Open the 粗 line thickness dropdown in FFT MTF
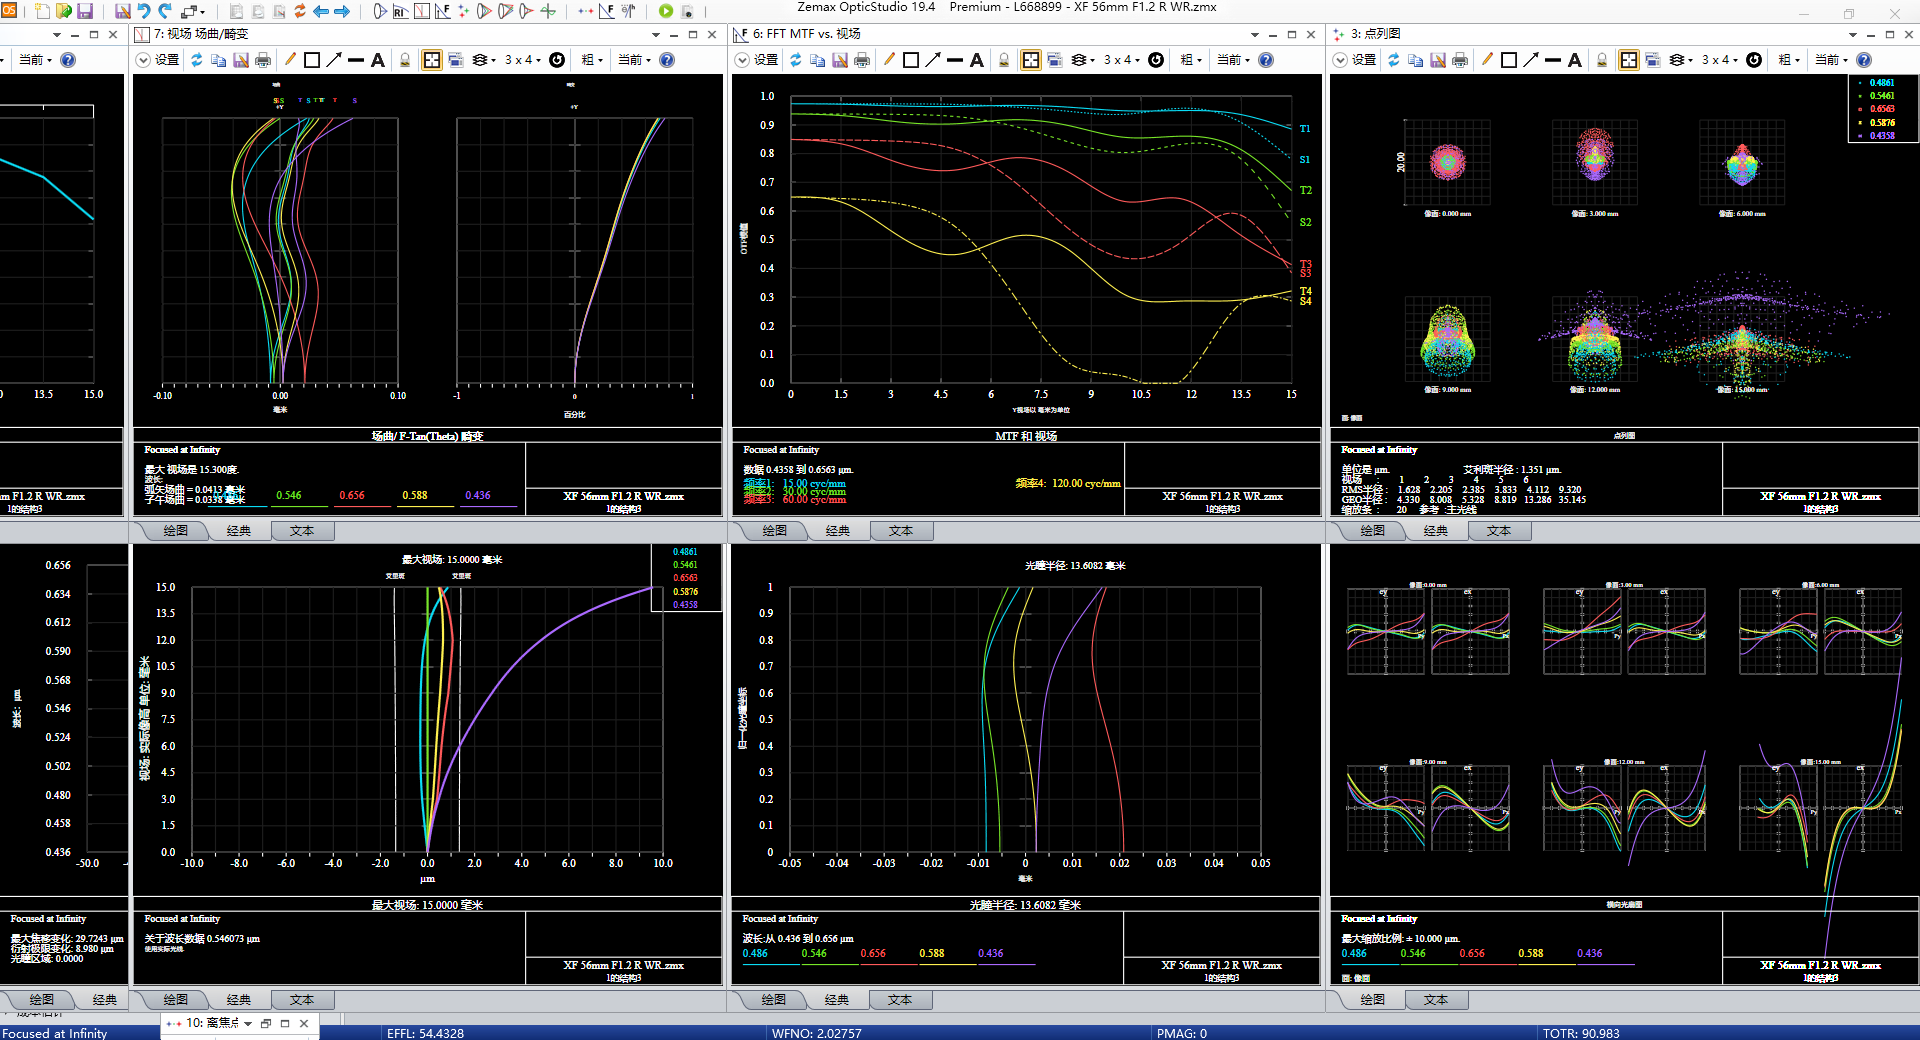This screenshot has height=1040, width=1920. 1190,60
